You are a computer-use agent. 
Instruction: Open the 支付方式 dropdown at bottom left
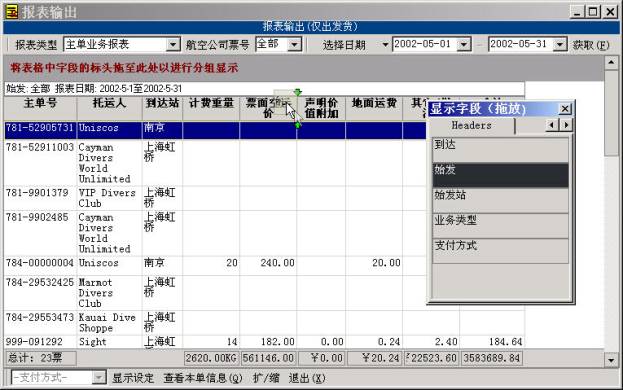coord(99,377)
